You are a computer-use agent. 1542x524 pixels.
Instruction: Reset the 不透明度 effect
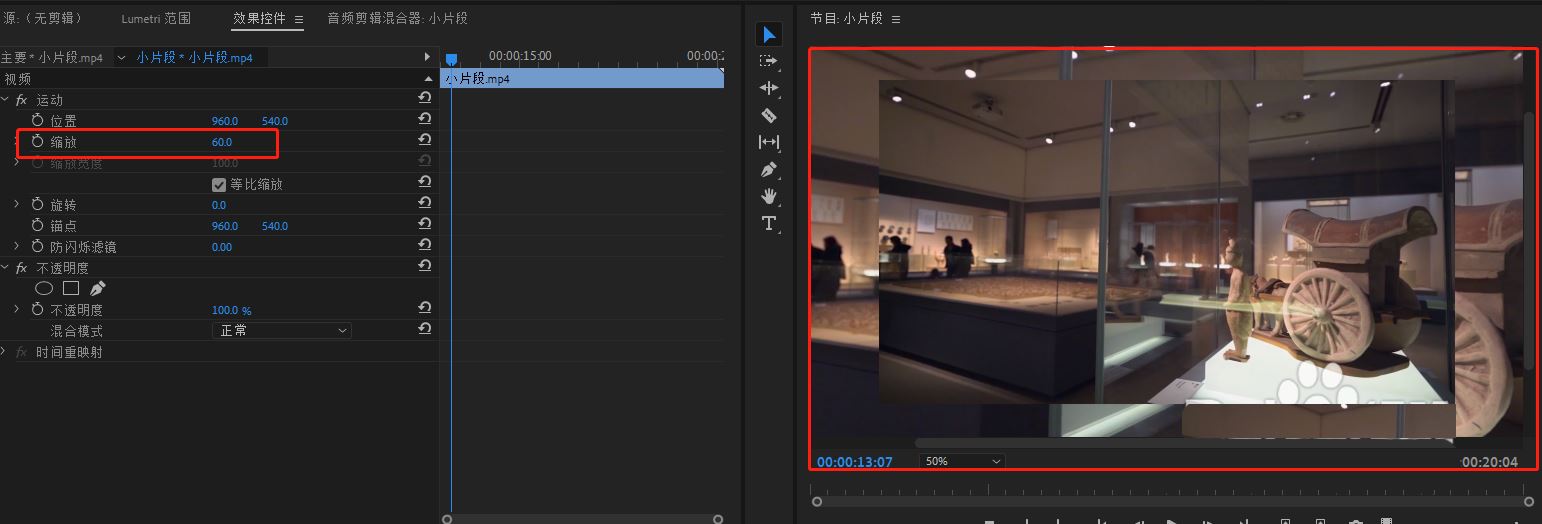tap(425, 267)
